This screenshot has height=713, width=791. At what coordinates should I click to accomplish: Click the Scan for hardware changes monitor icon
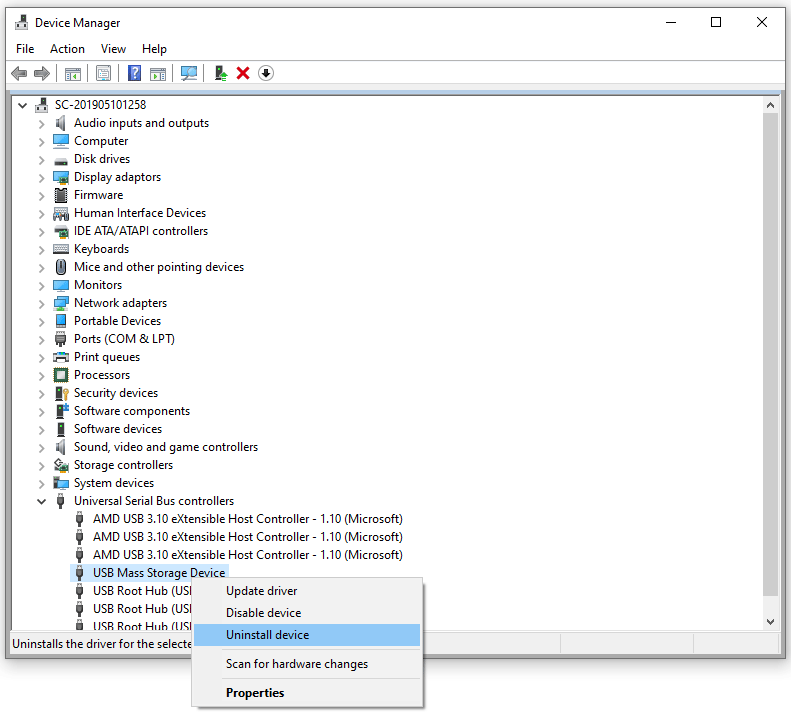point(188,73)
